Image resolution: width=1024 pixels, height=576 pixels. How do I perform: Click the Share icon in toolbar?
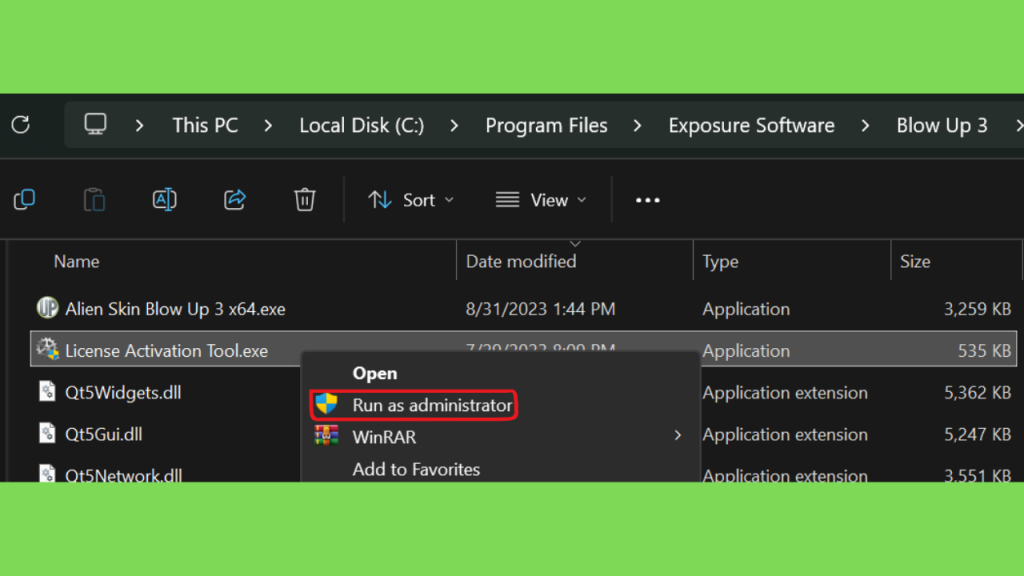pyautogui.click(x=234, y=199)
